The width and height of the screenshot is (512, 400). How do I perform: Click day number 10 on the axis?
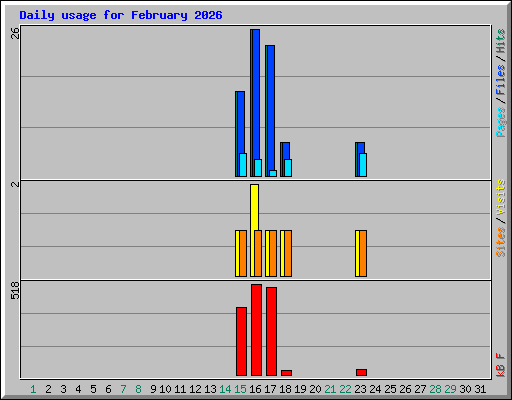click(165, 389)
